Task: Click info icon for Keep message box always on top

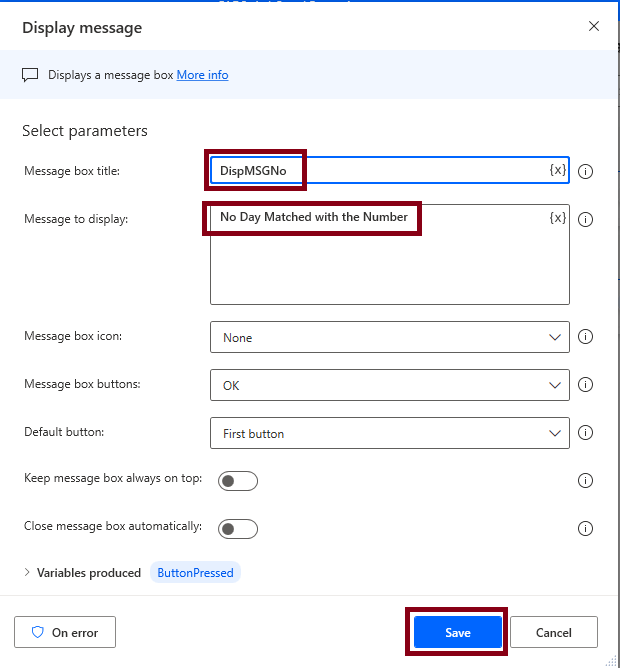Action: coord(585,481)
